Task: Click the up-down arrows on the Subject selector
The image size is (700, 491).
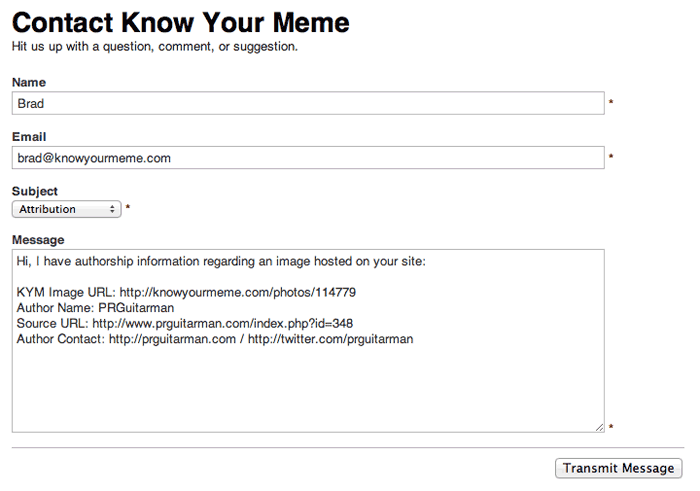Action: coord(112,209)
